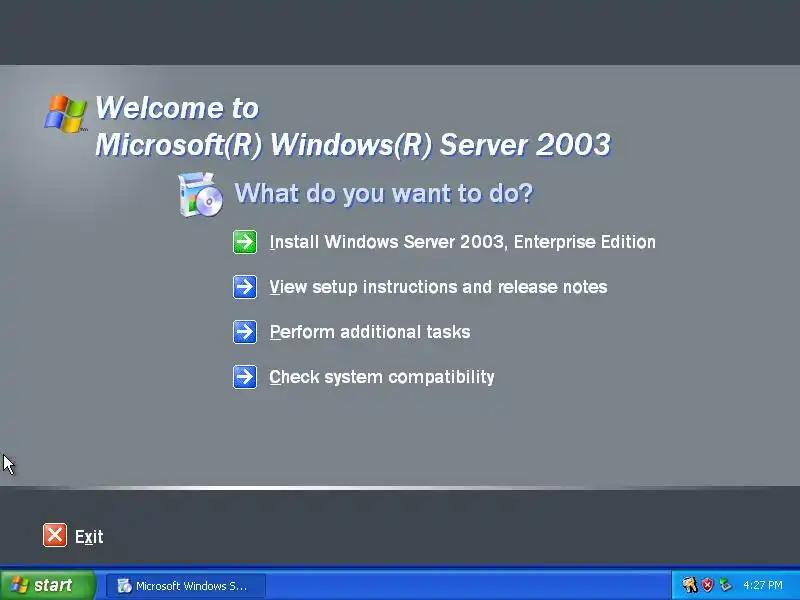Click the What do you want to do? heading
800x600 pixels.
(384, 194)
